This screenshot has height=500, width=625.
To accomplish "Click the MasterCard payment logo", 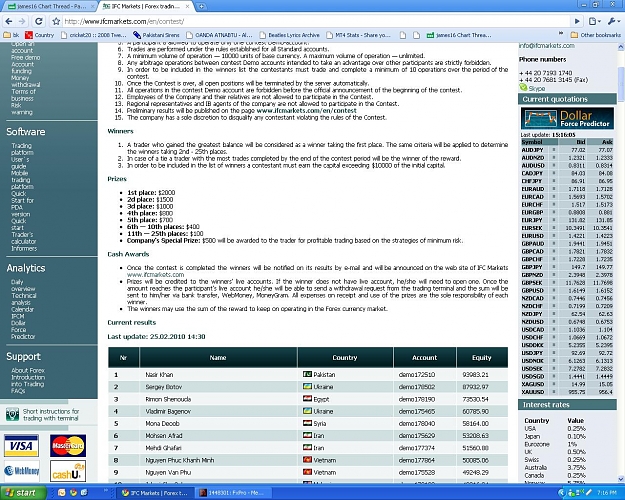I will point(68,445).
